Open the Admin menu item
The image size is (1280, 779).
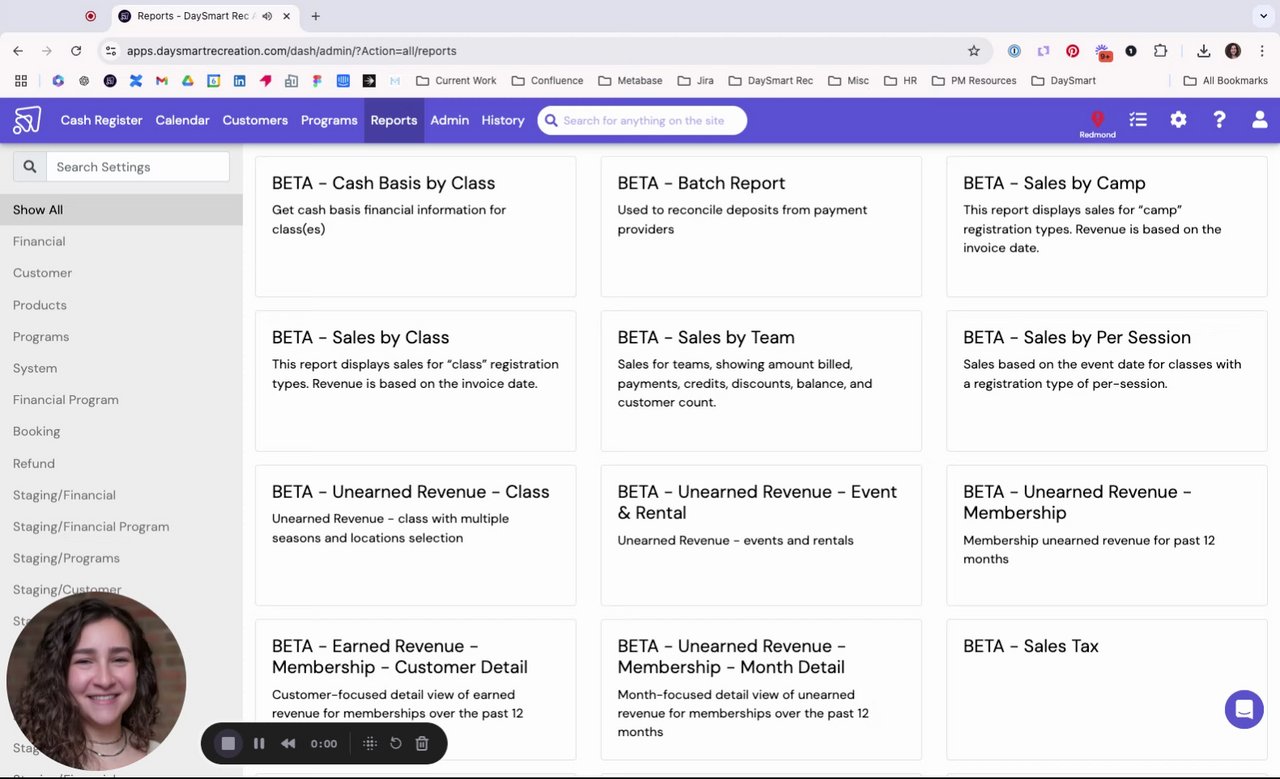point(449,120)
